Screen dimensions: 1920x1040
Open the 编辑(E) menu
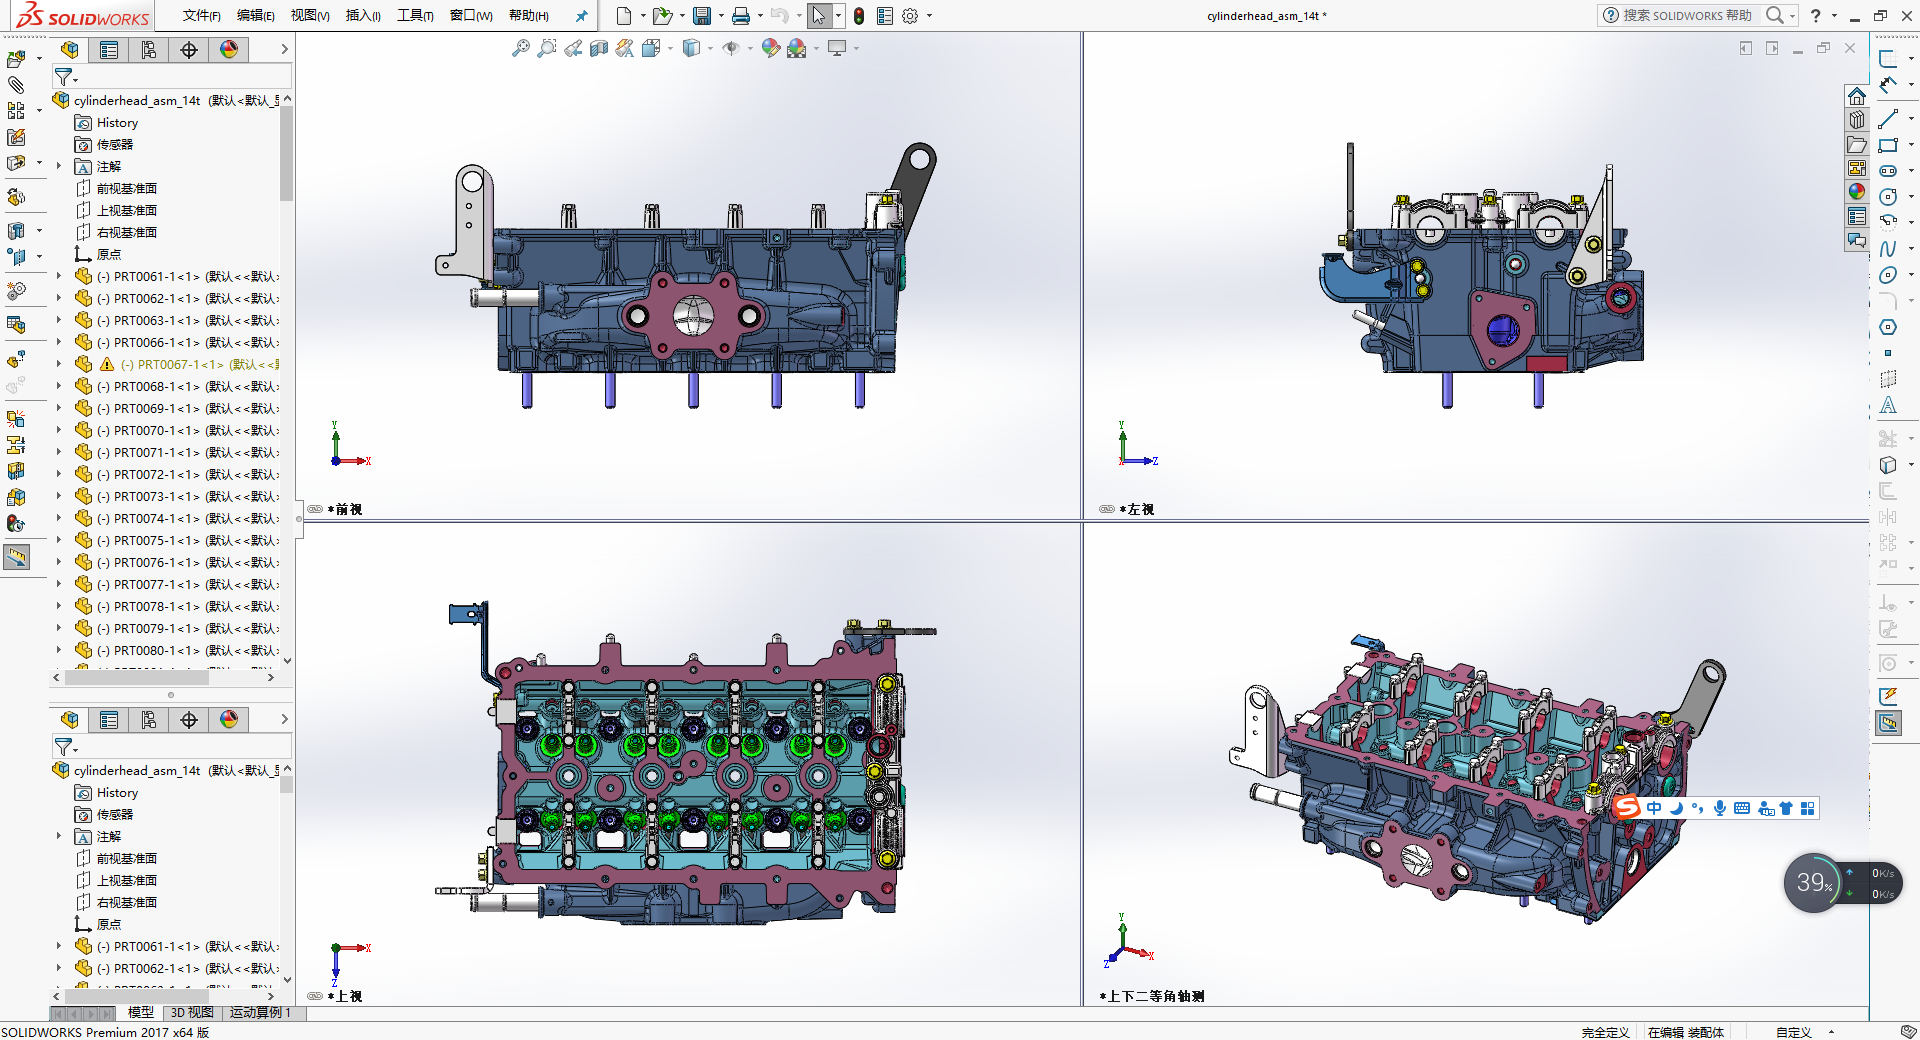point(256,16)
